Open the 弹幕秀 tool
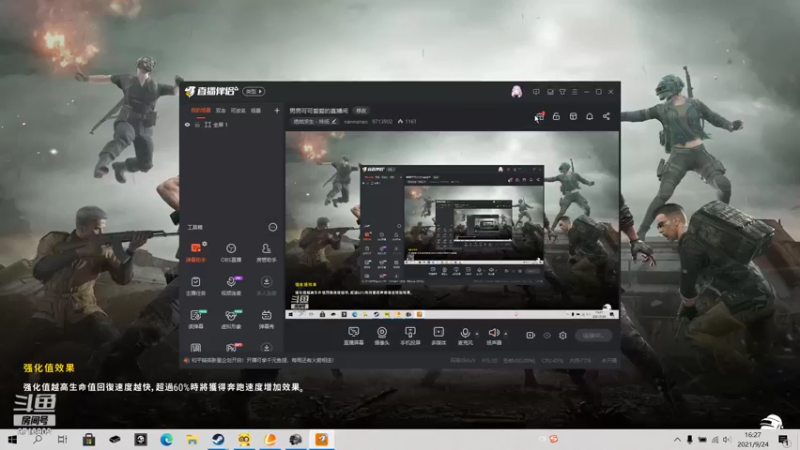The width and height of the screenshot is (800, 450). coord(266,319)
